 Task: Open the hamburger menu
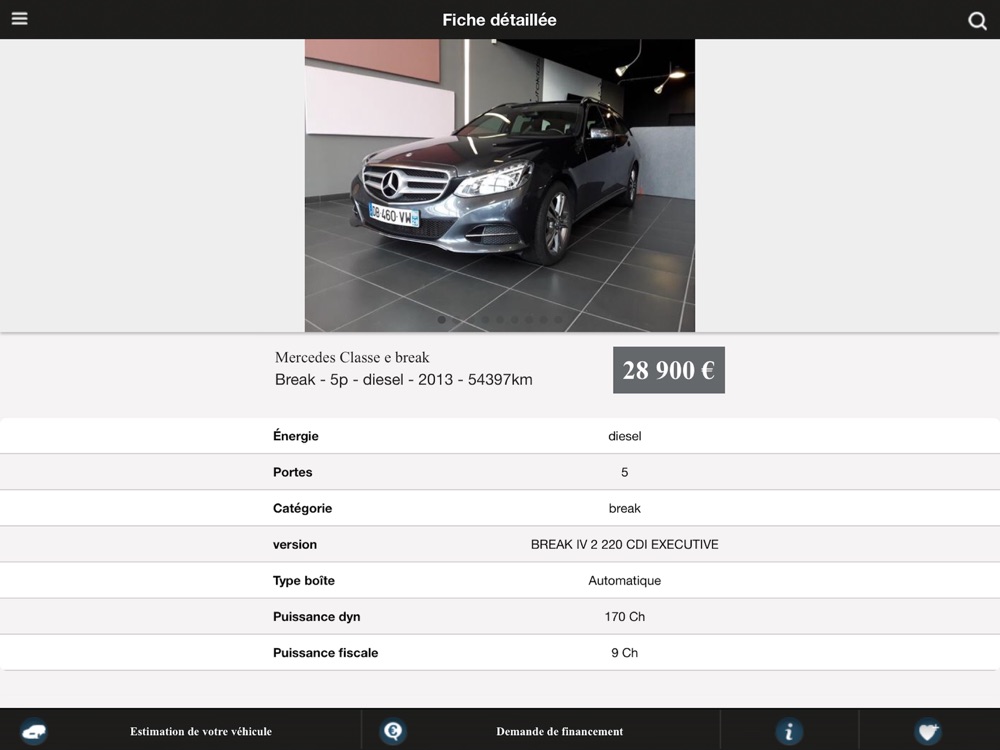(x=20, y=18)
